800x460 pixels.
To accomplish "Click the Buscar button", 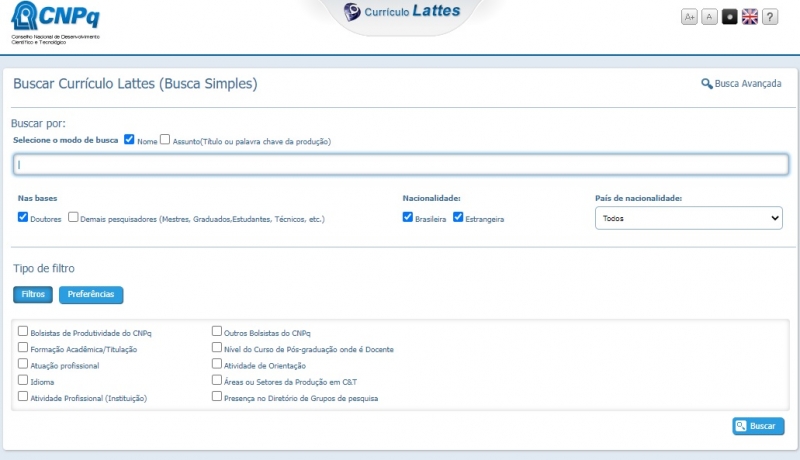I will [x=758, y=426].
